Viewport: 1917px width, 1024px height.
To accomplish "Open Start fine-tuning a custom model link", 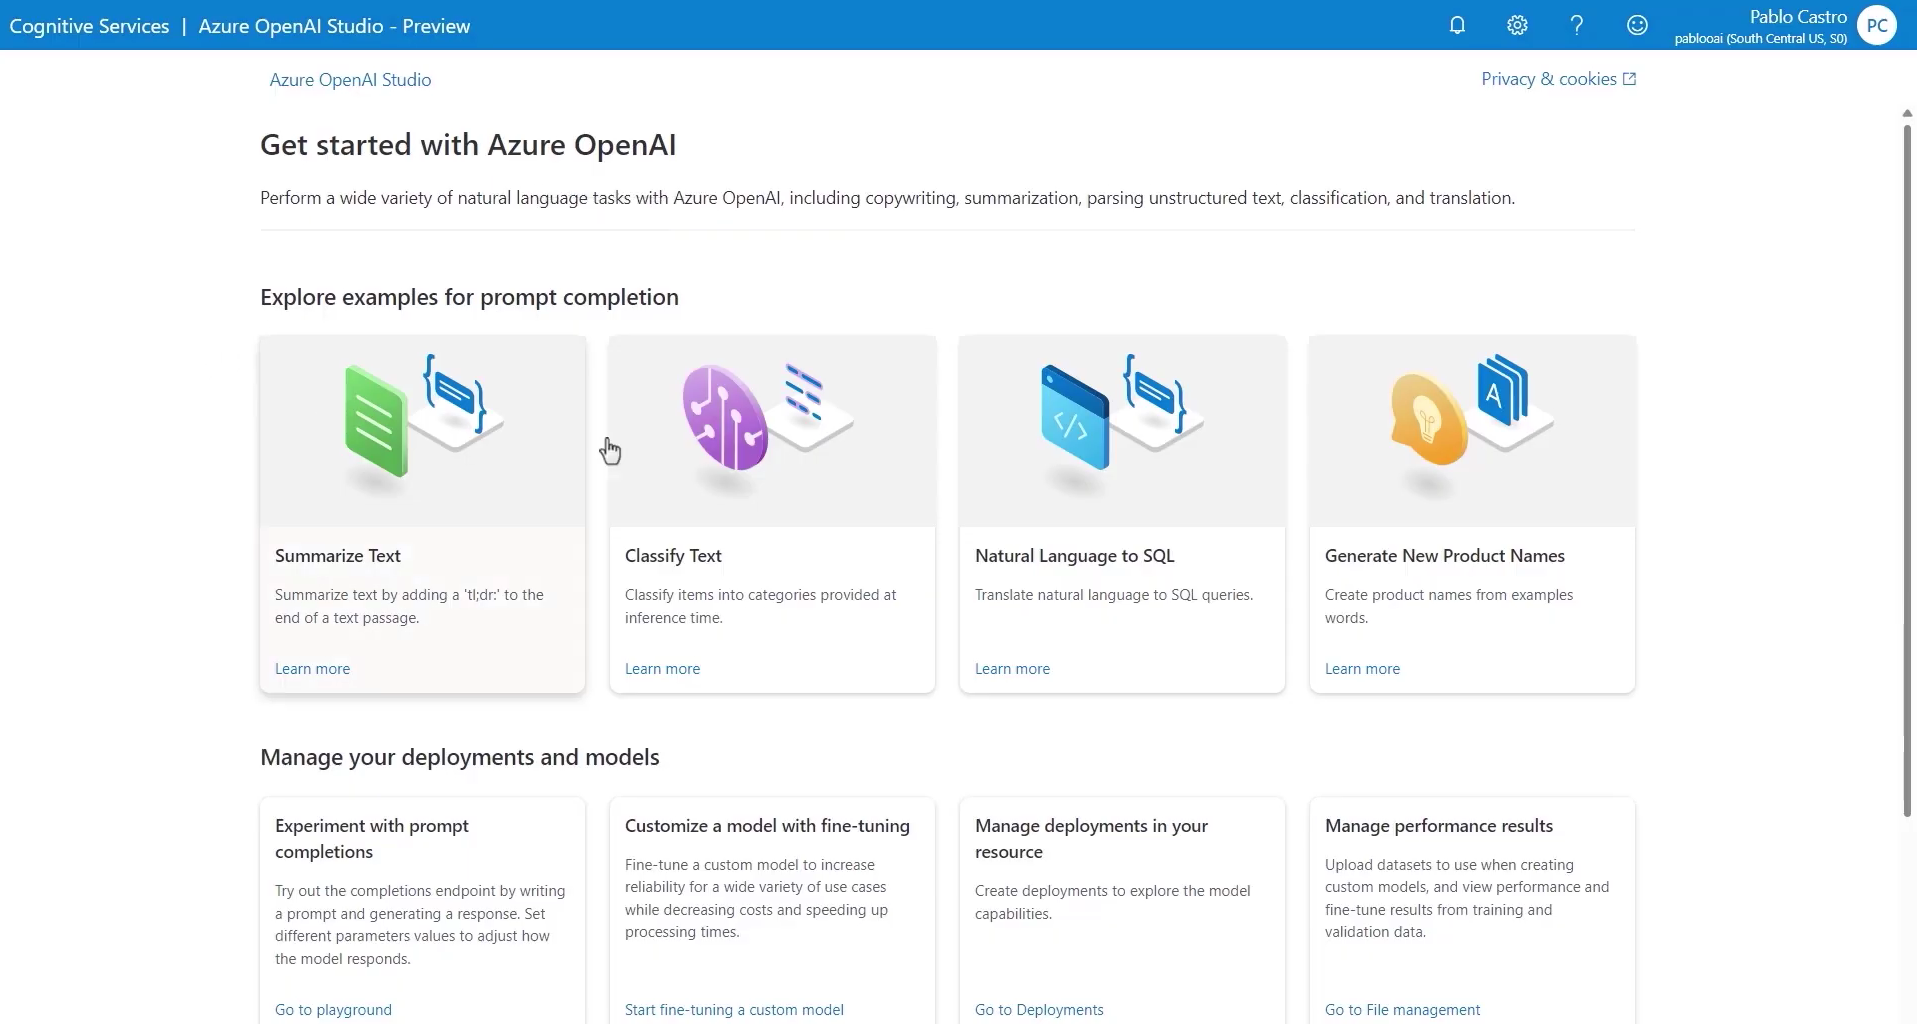I will pyautogui.click(x=734, y=1010).
